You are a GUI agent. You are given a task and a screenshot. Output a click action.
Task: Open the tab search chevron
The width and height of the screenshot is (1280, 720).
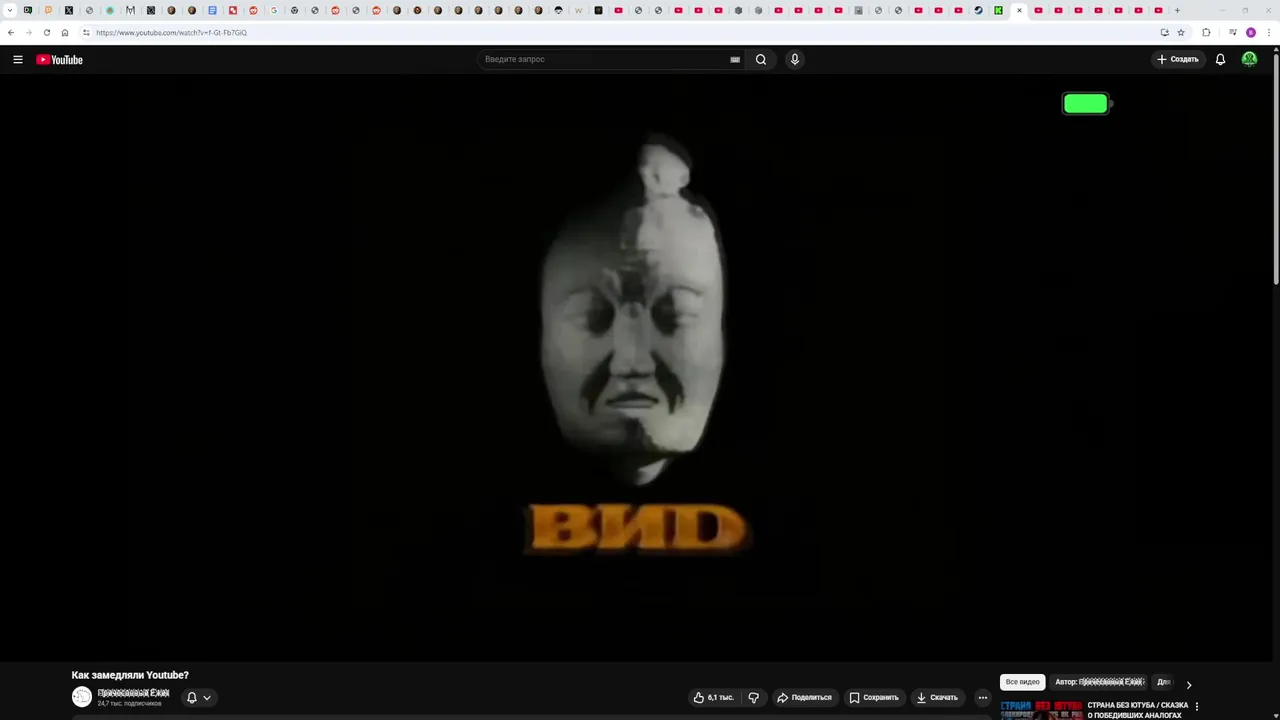point(9,10)
